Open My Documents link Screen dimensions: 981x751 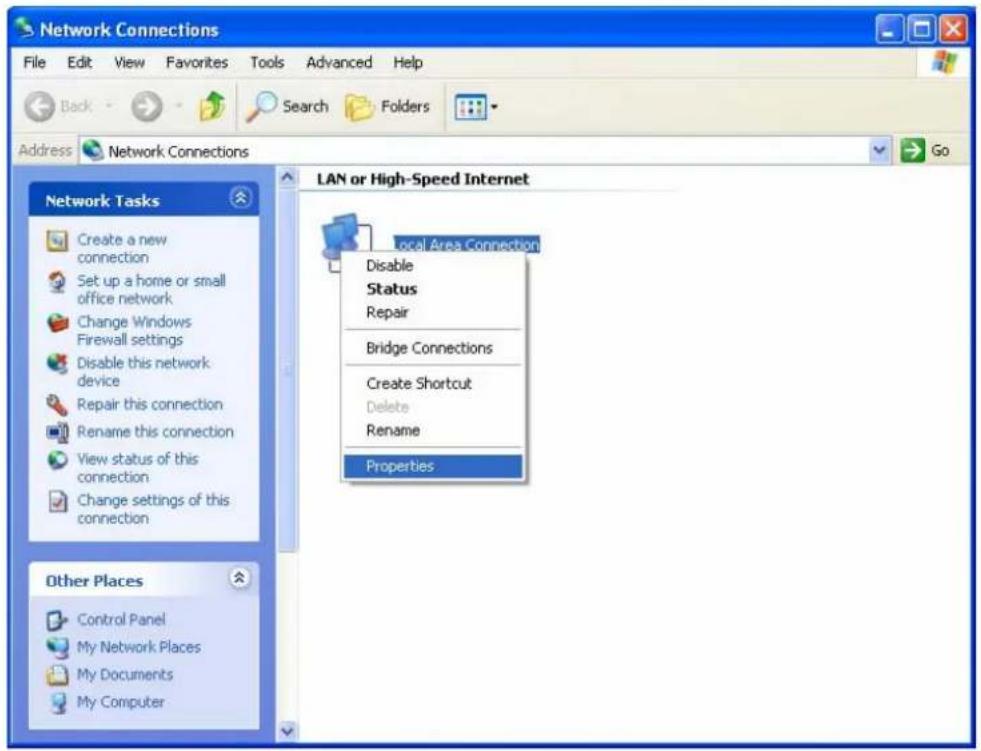tap(125, 675)
